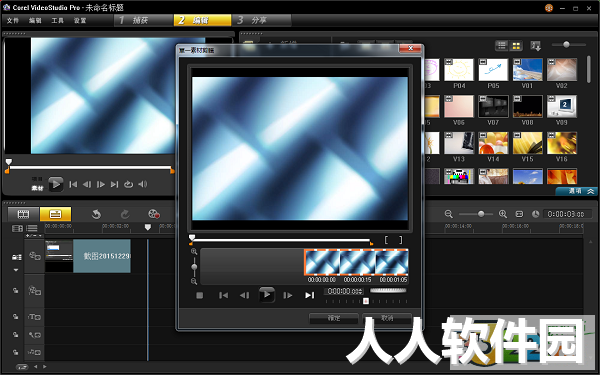Screen dimensions: 600x375
Task: Select clip 截图20151229 on timeline
Action: tap(88, 256)
